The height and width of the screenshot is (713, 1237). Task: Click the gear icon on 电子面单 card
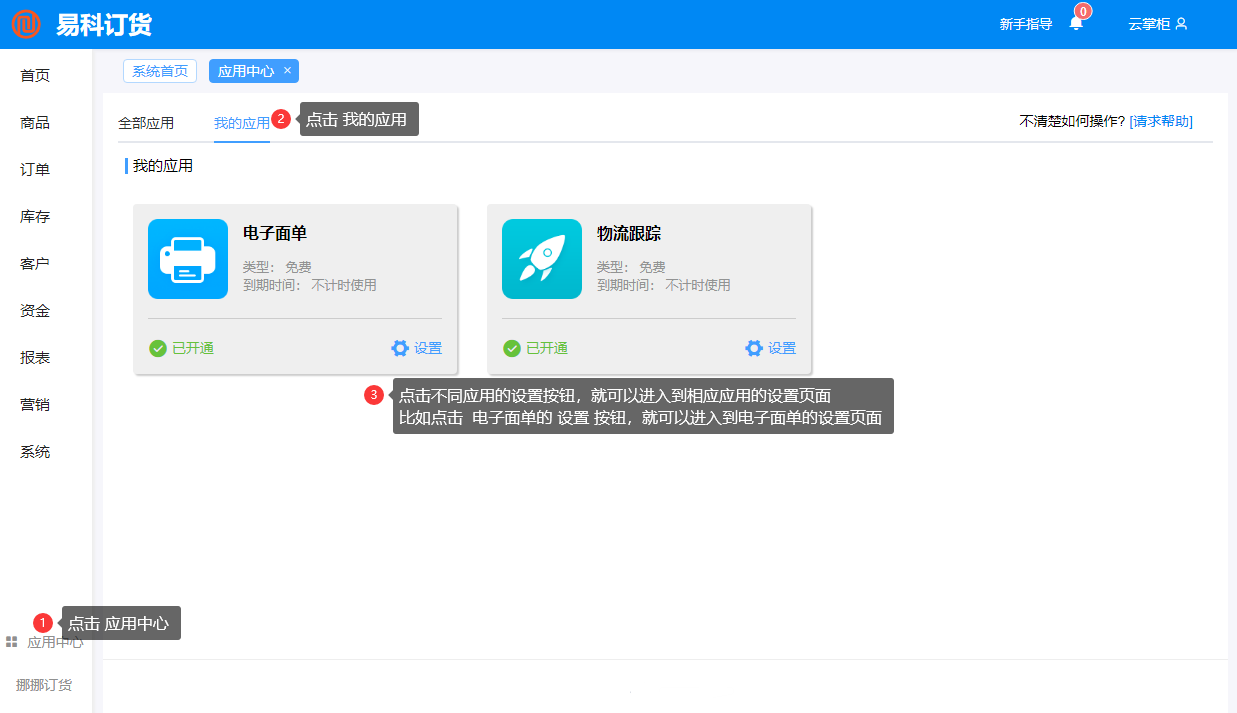[400, 348]
